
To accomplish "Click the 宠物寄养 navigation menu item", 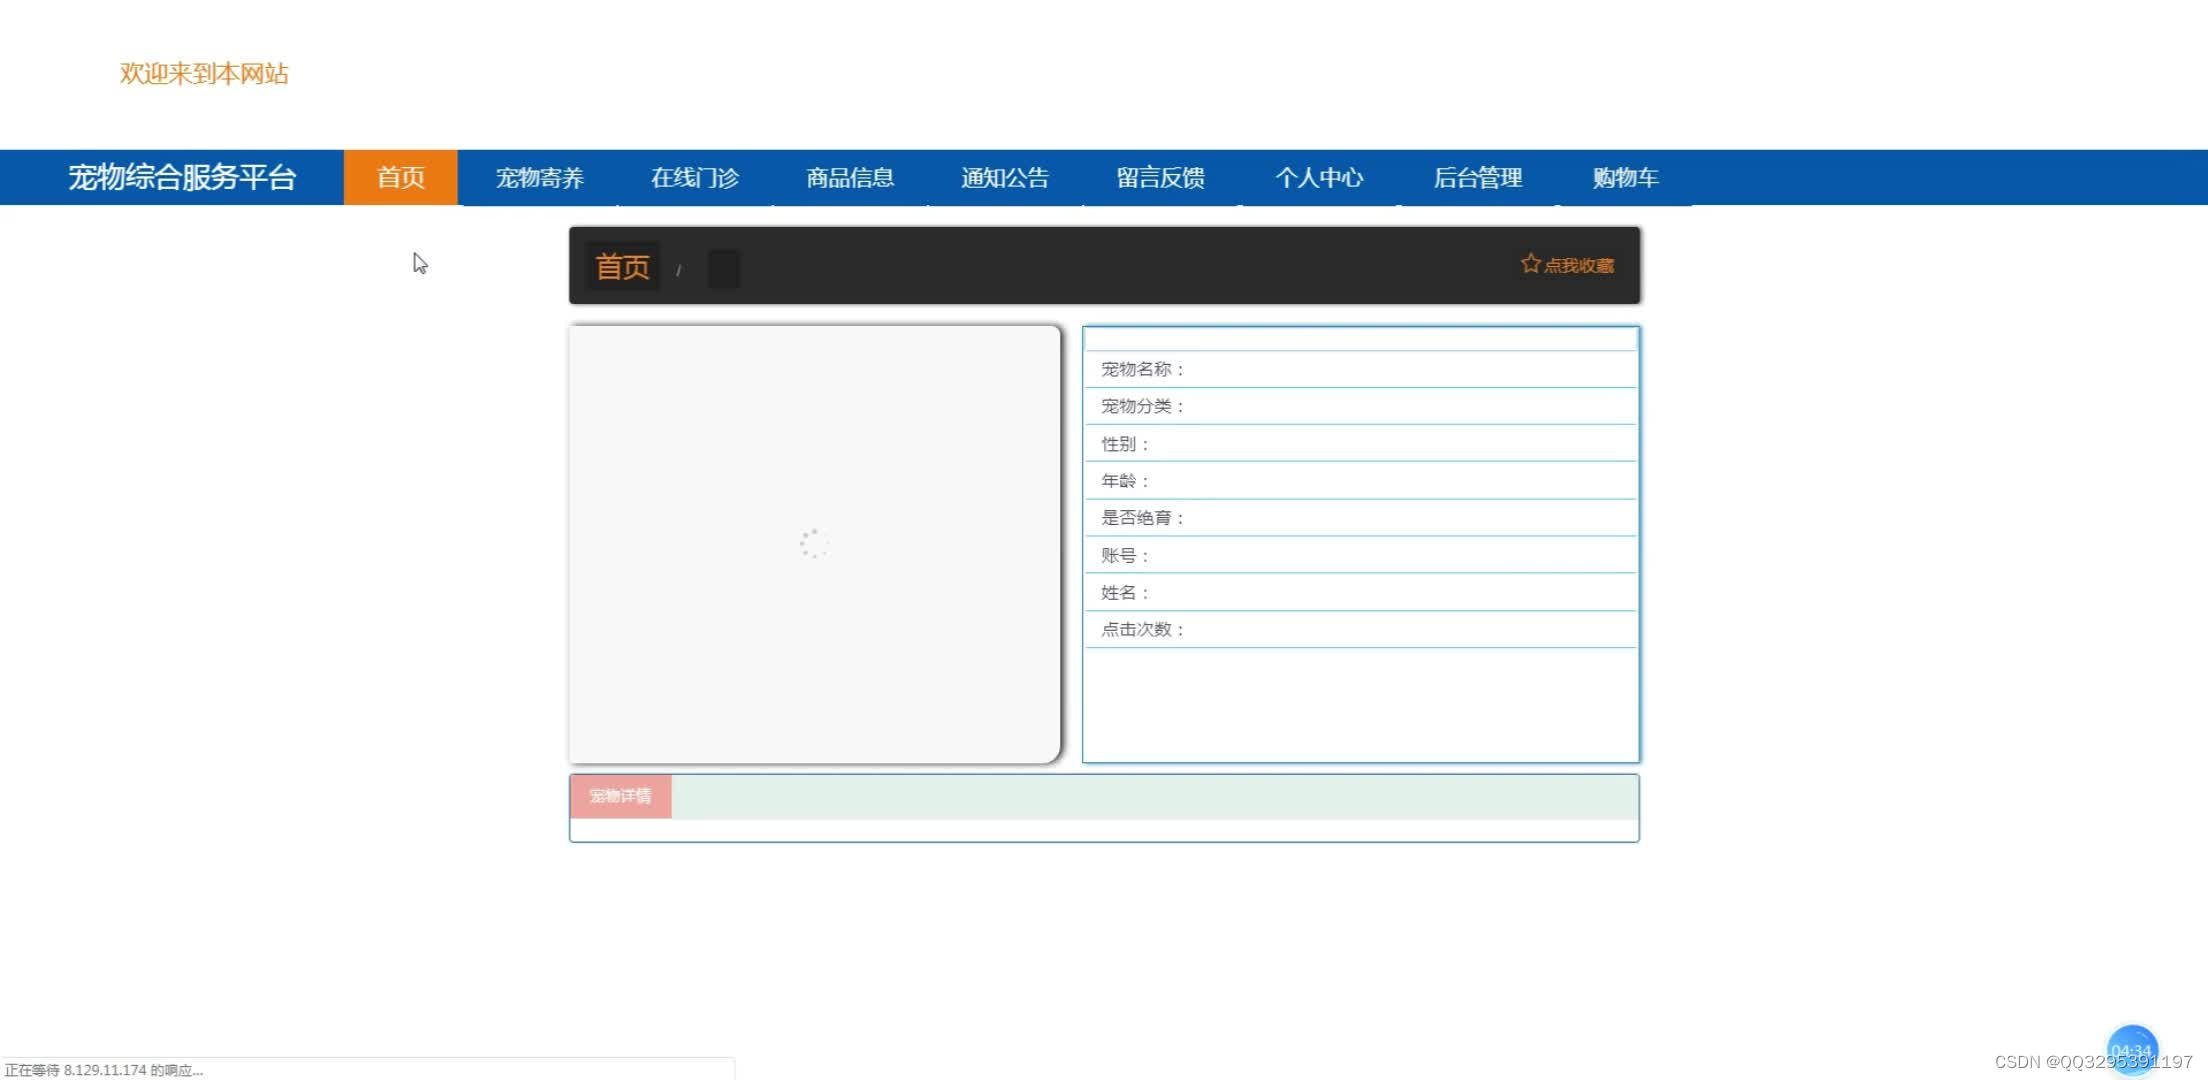I will coord(541,176).
